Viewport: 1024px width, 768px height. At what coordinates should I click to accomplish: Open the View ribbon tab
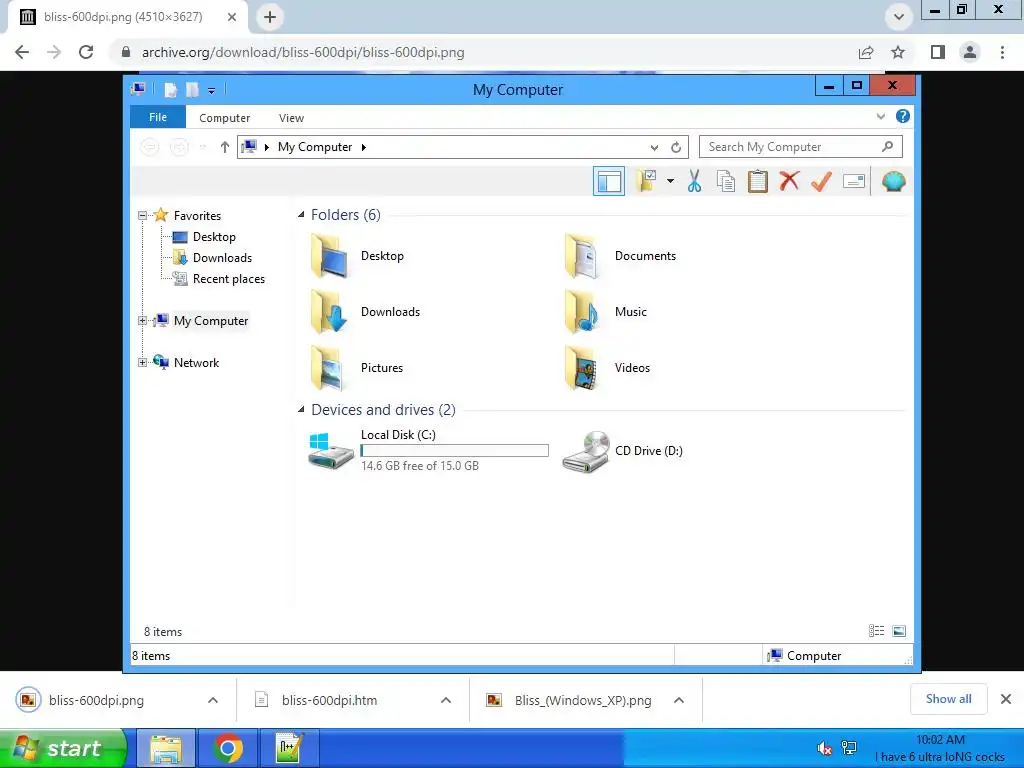[x=291, y=118]
